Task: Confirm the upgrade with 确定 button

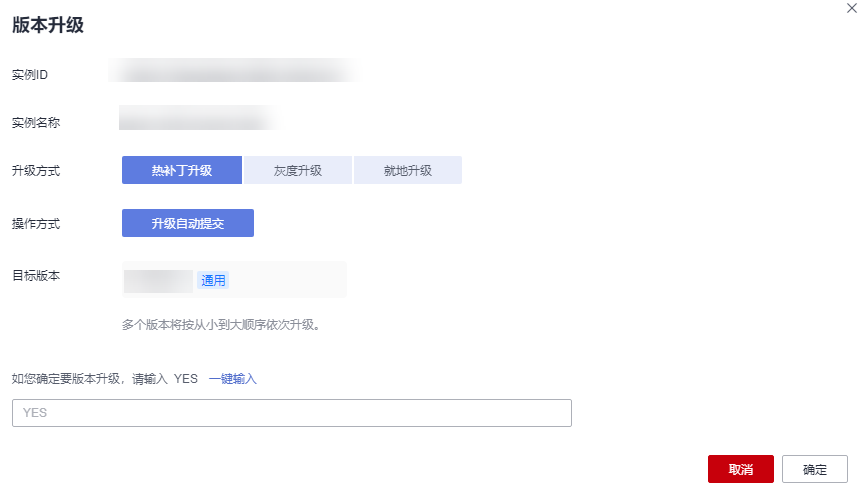Action: pos(814,469)
